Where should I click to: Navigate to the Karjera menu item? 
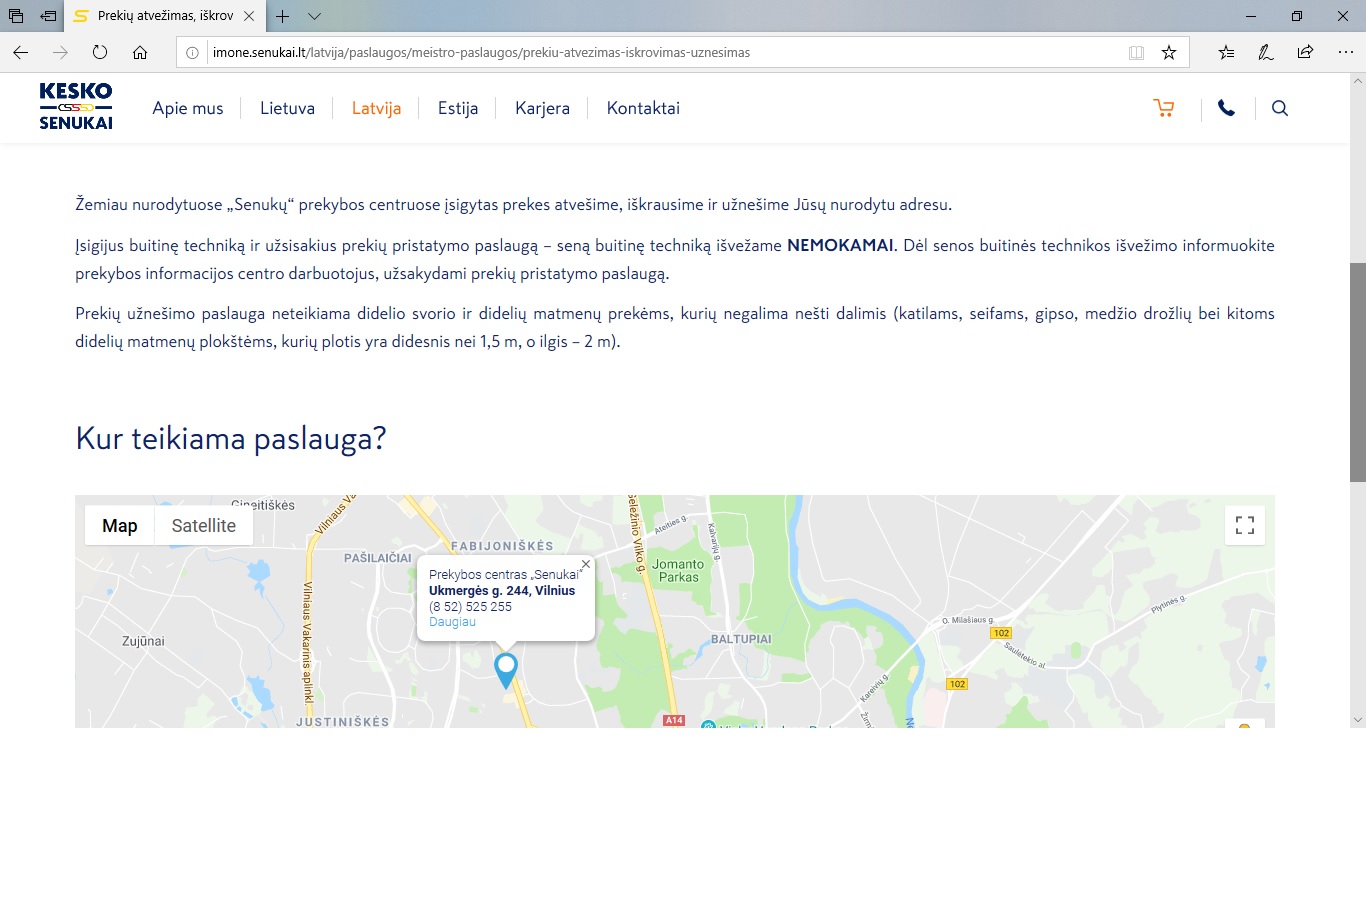(x=542, y=108)
